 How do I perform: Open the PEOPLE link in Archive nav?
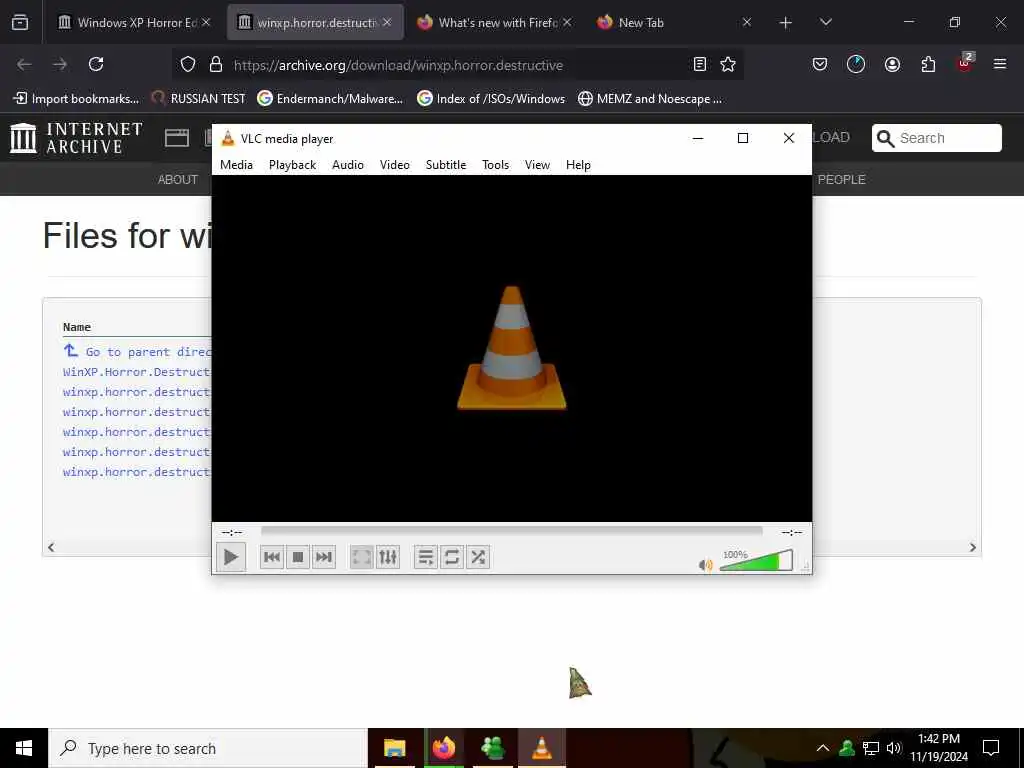tap(842, 180)
